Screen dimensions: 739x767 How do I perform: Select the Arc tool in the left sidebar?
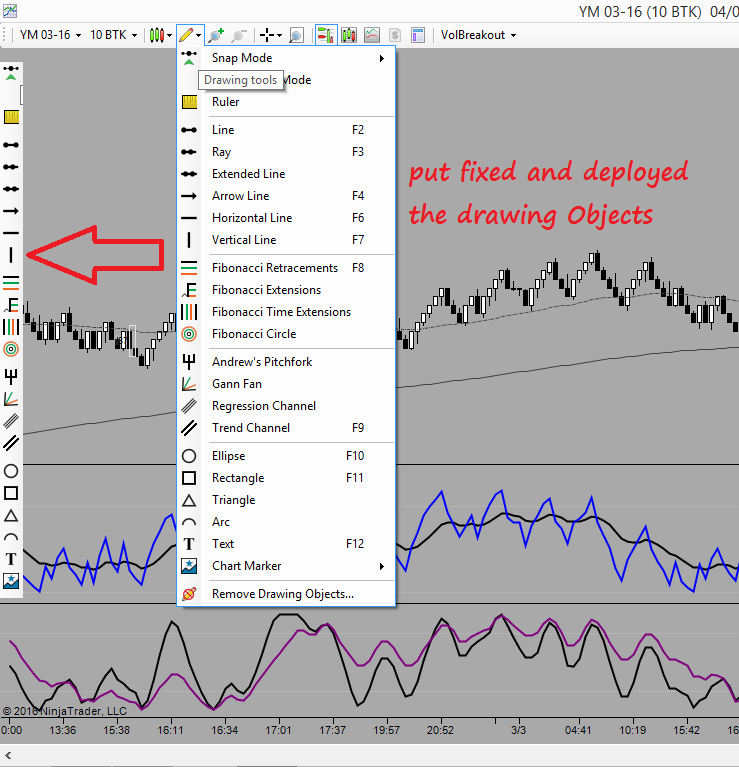coord(11,537)
